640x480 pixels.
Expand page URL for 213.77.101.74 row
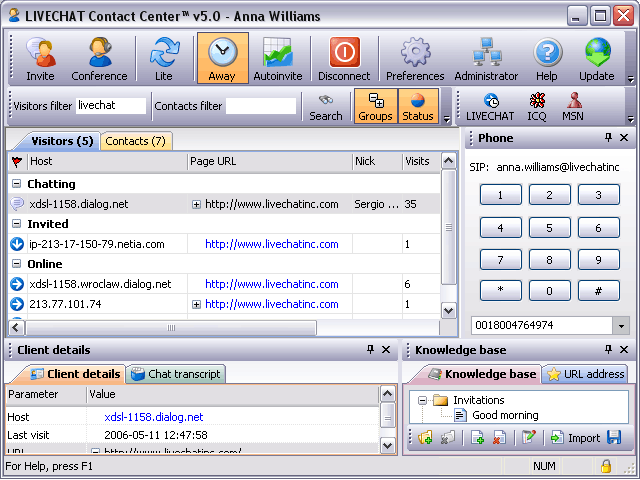tap(196, 304)
